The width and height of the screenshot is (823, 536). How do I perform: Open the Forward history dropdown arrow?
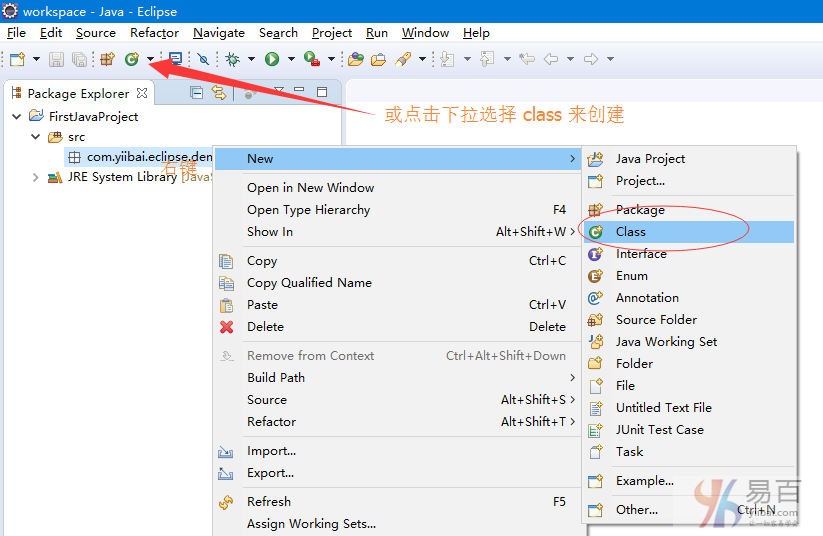pos(610,59)
